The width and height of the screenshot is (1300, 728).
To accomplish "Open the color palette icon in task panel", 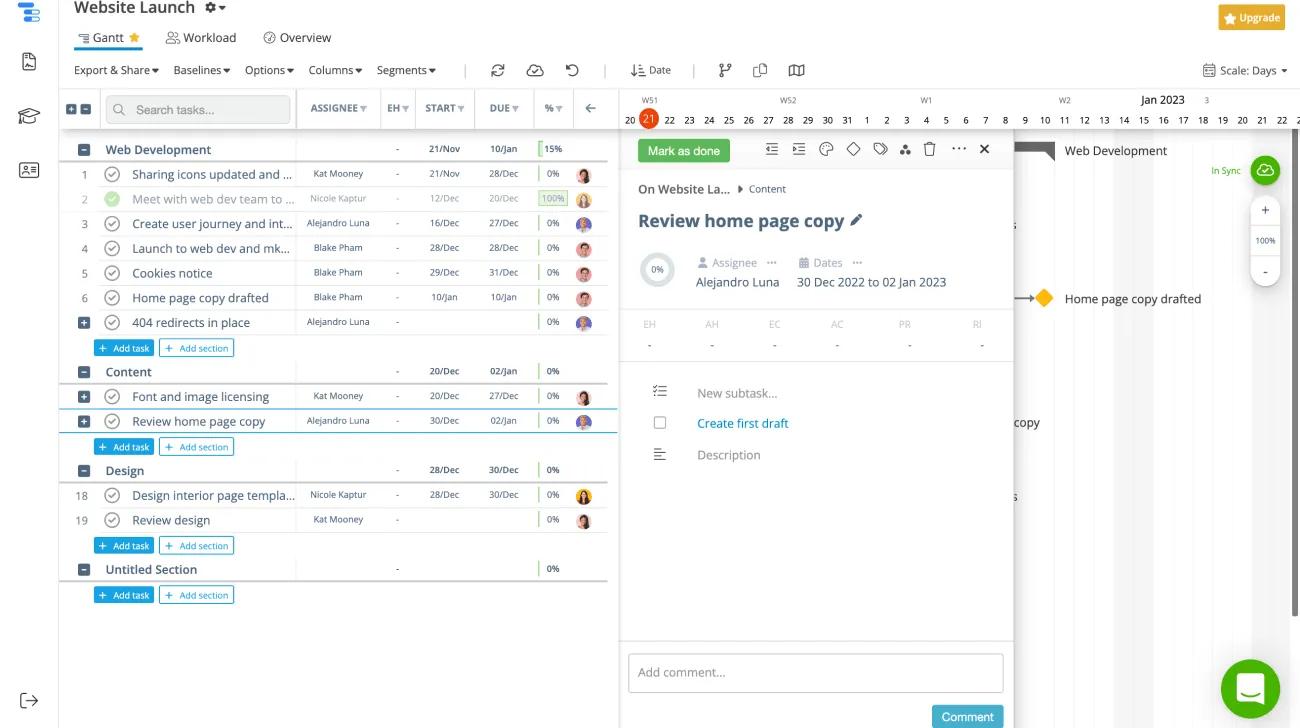I will (826, 149).
